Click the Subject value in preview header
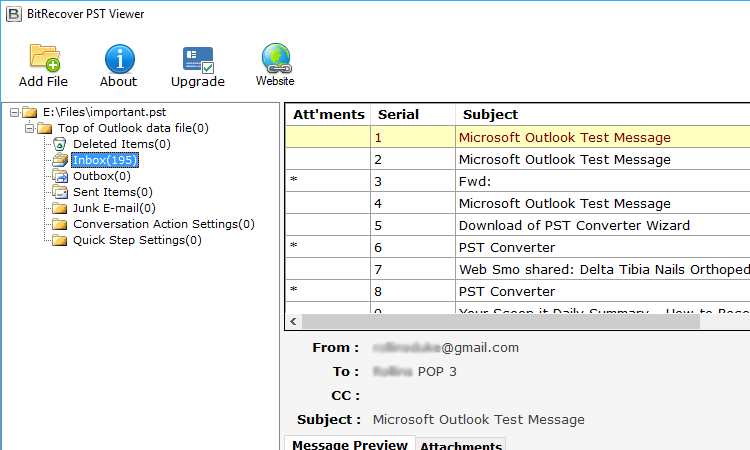 pos(478,420)
